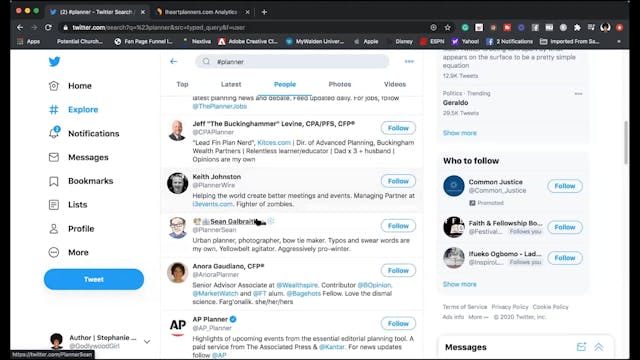
Task: Open the i3events.com link
Action: pyautogui.click(x=212, y=204)
